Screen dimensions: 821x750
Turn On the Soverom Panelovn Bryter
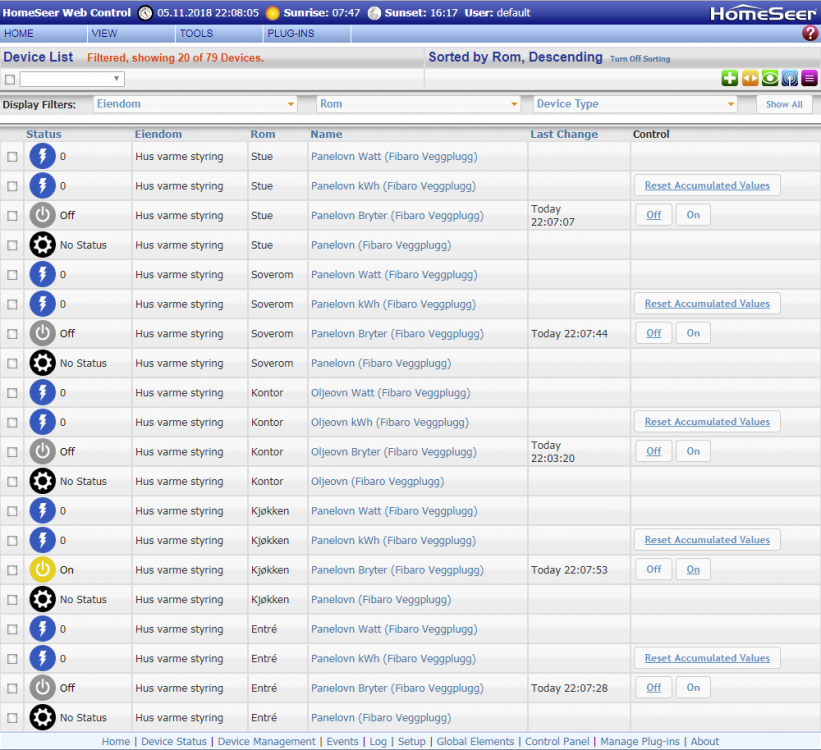coord(693,334)
